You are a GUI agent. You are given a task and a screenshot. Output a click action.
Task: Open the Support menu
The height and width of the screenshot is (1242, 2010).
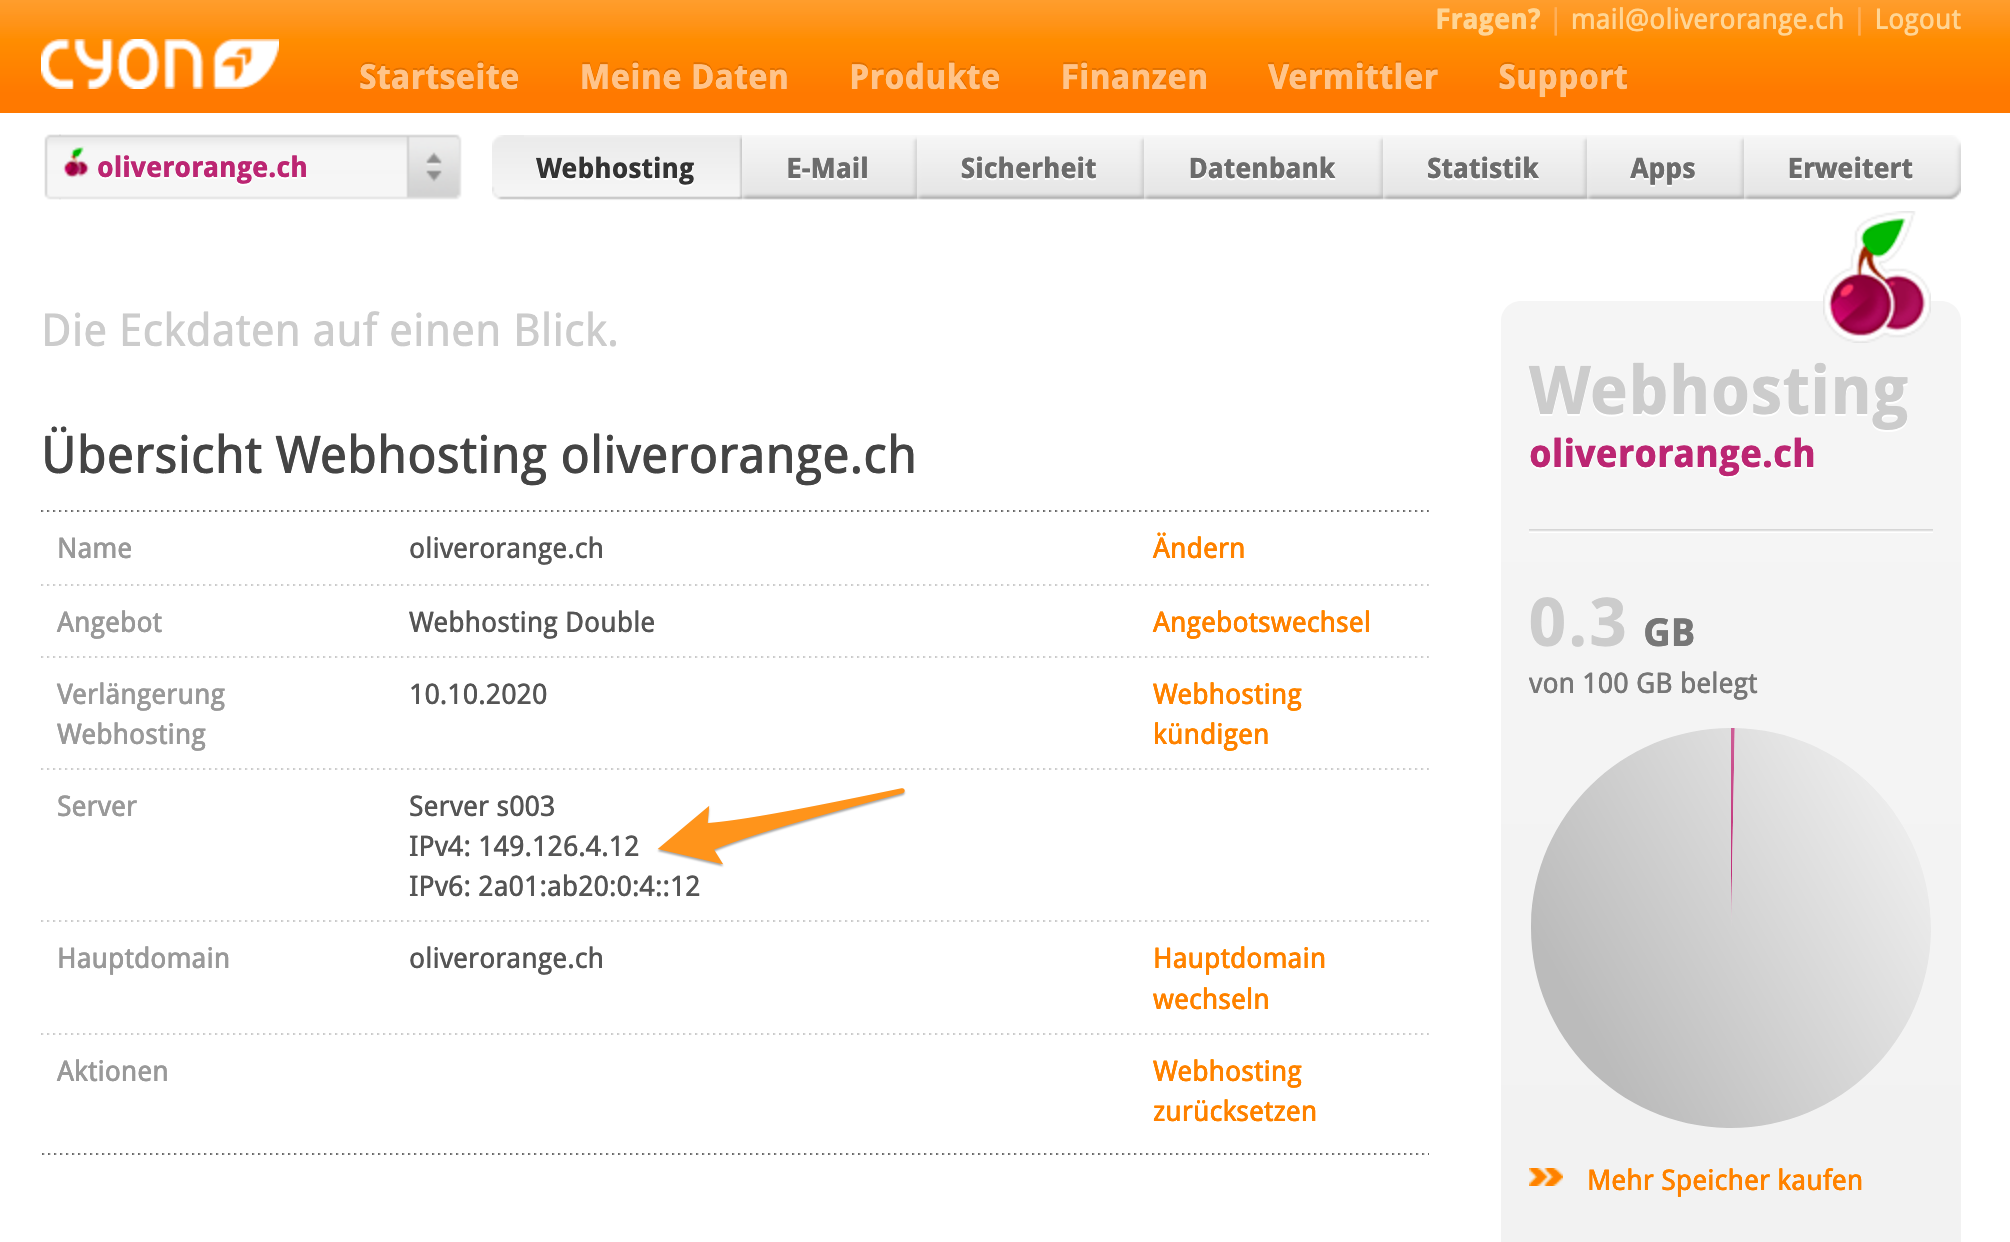click(x=1562, y=77)
